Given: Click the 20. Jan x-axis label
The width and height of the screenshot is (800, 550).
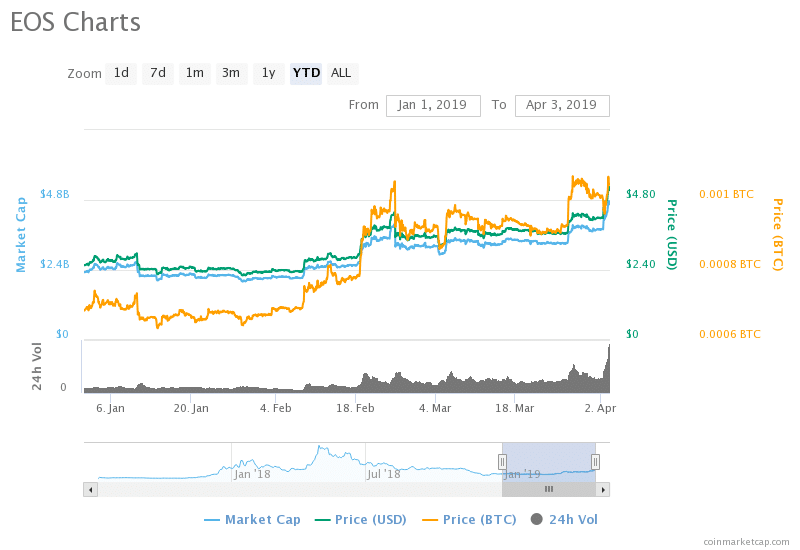Looking at the screenshot, I should tap(191, 409).
